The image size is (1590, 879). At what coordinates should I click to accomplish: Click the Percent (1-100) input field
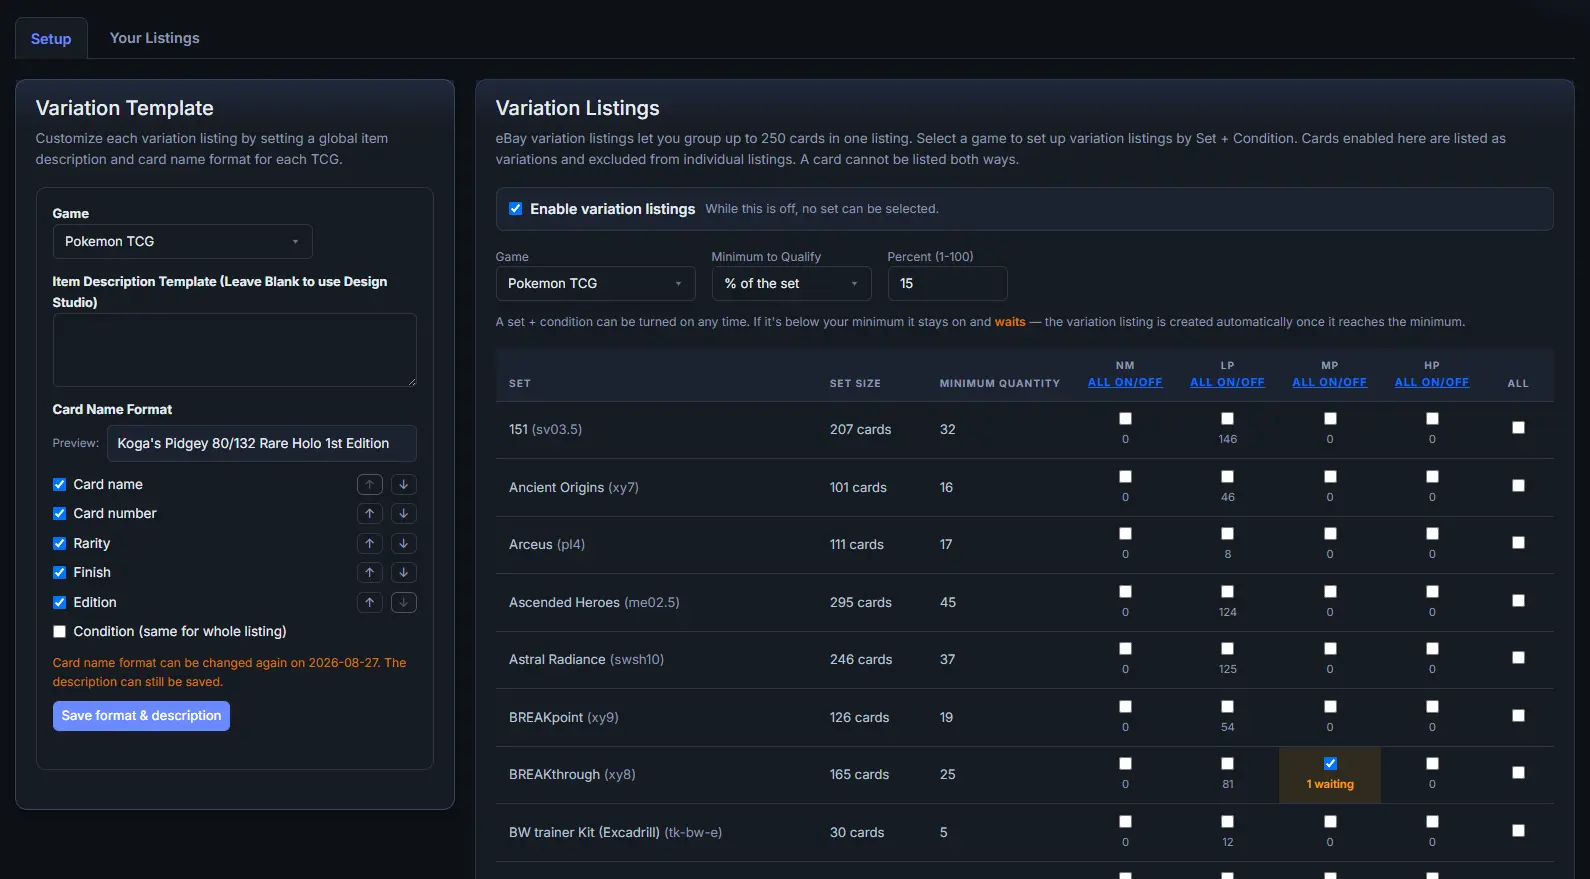pyautogui.click(x=947, y=284)
